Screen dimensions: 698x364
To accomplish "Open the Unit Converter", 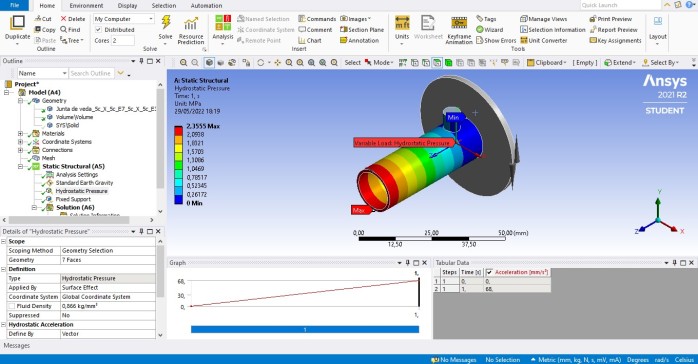I will pyautogui.click(x=544, y=40).
